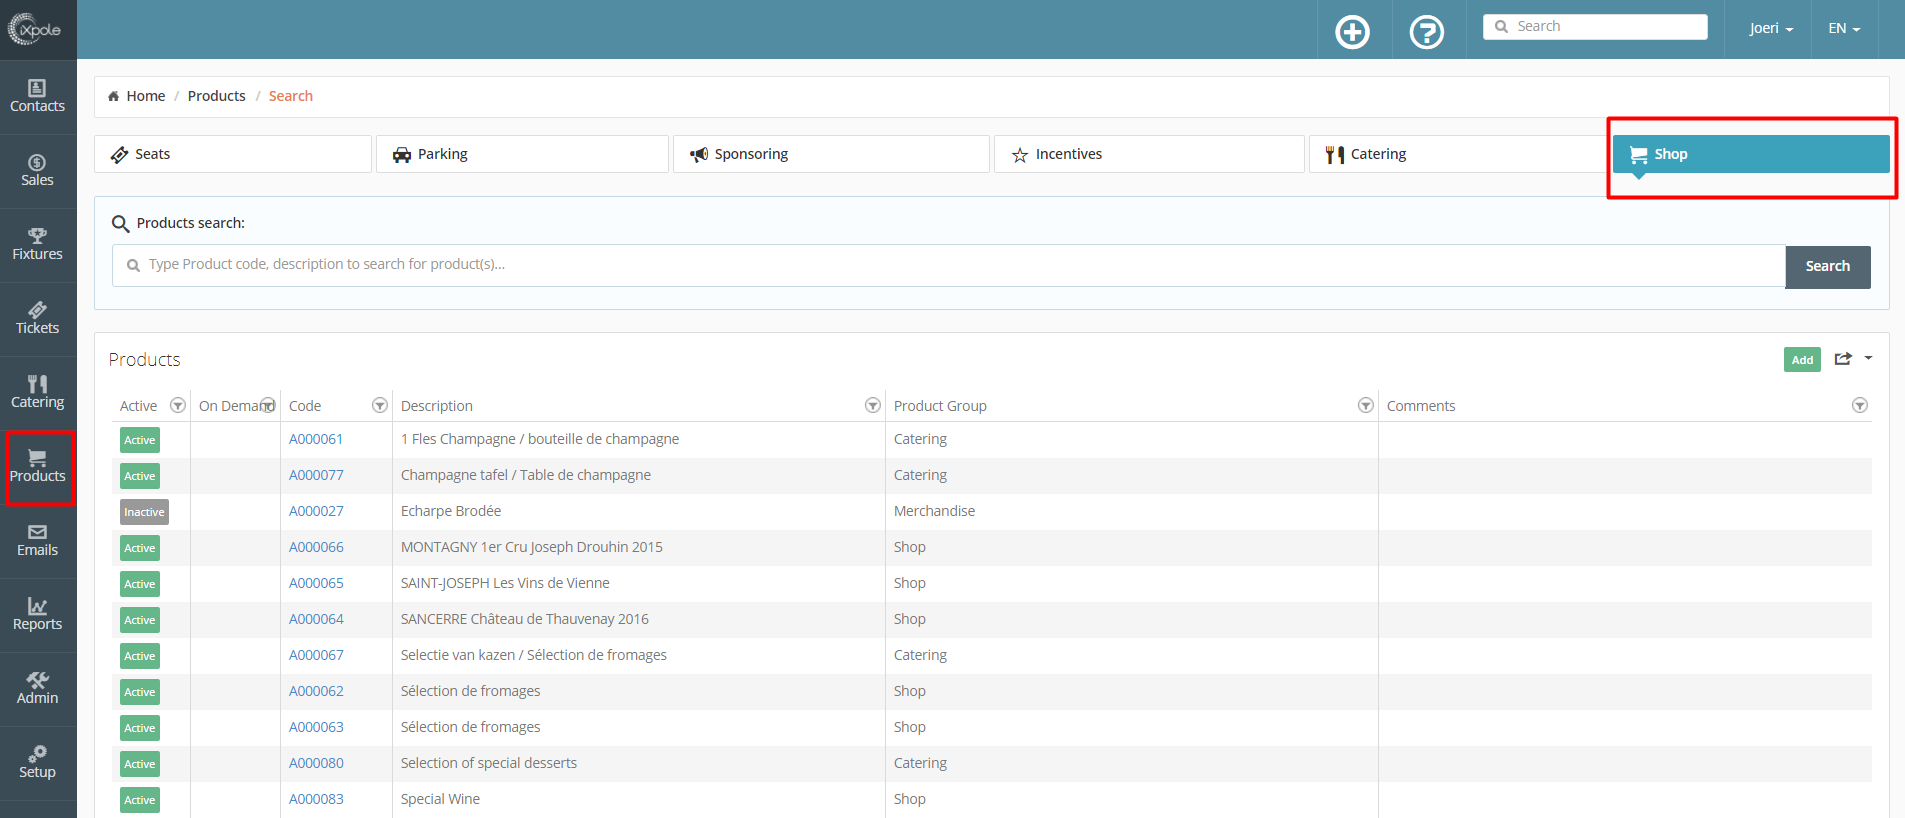Click 'Merchandise' product group cell
The height and width of the screenshot is (818, 1905).
(934, 511)
